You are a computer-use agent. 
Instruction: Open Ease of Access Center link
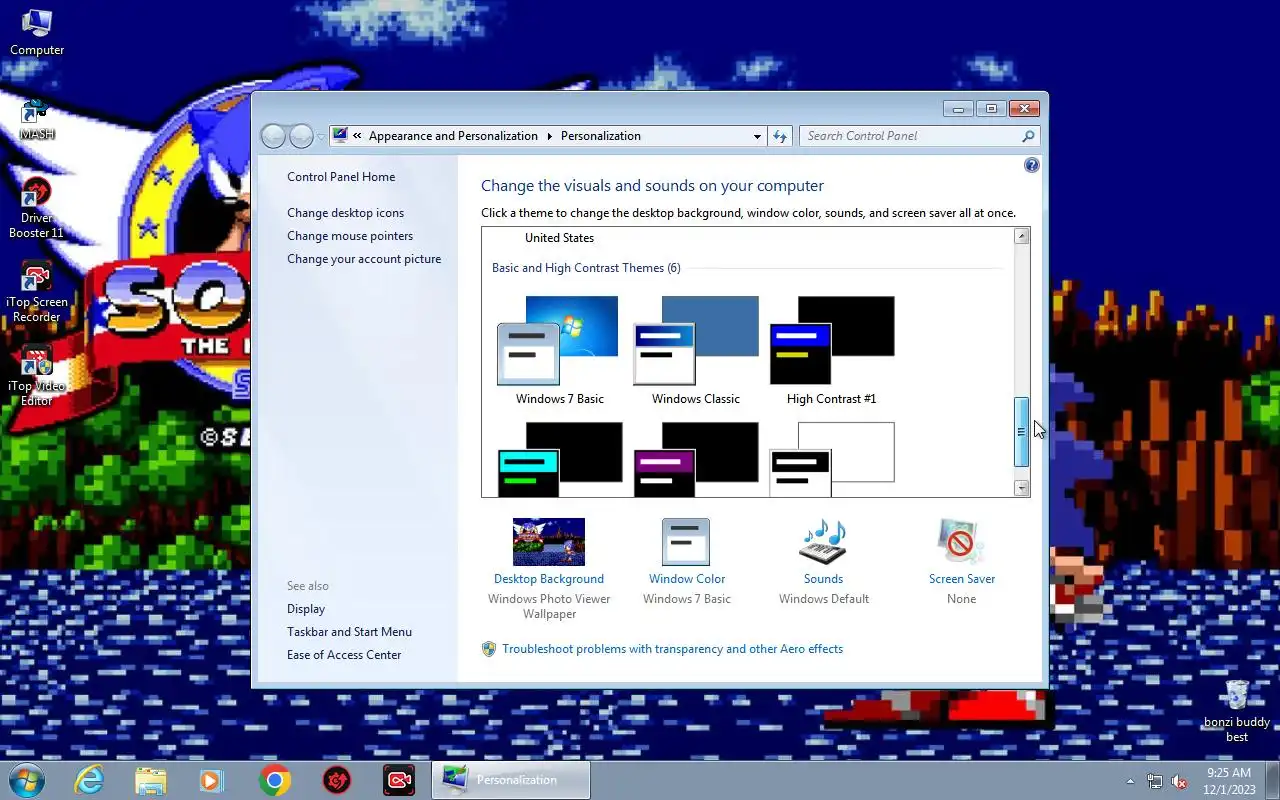pos(344,655)
